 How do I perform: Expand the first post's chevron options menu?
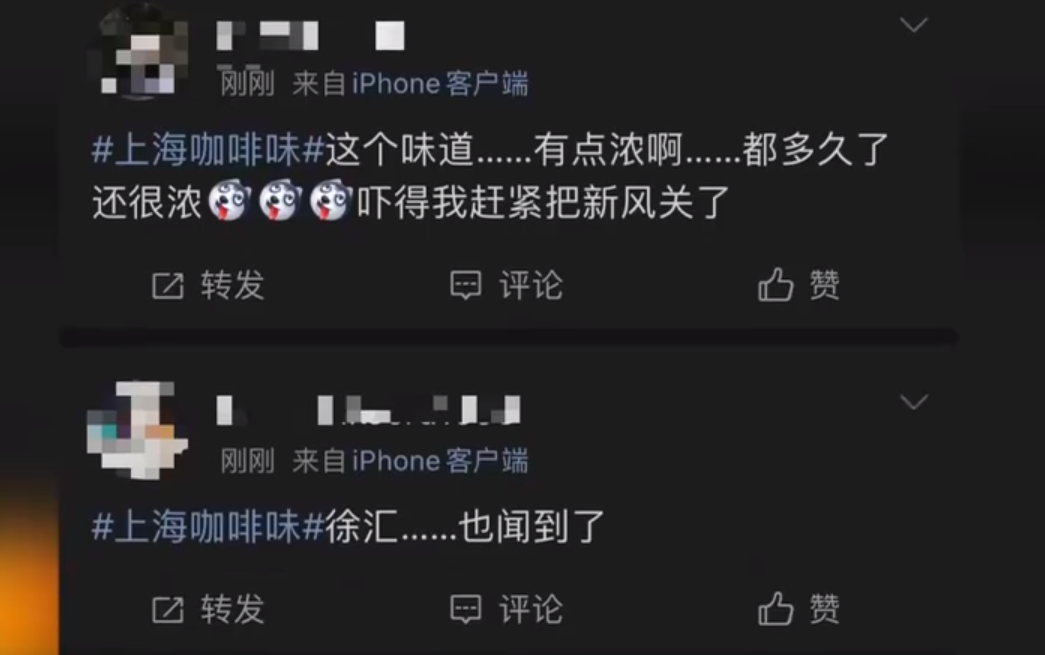coord(914,25)
